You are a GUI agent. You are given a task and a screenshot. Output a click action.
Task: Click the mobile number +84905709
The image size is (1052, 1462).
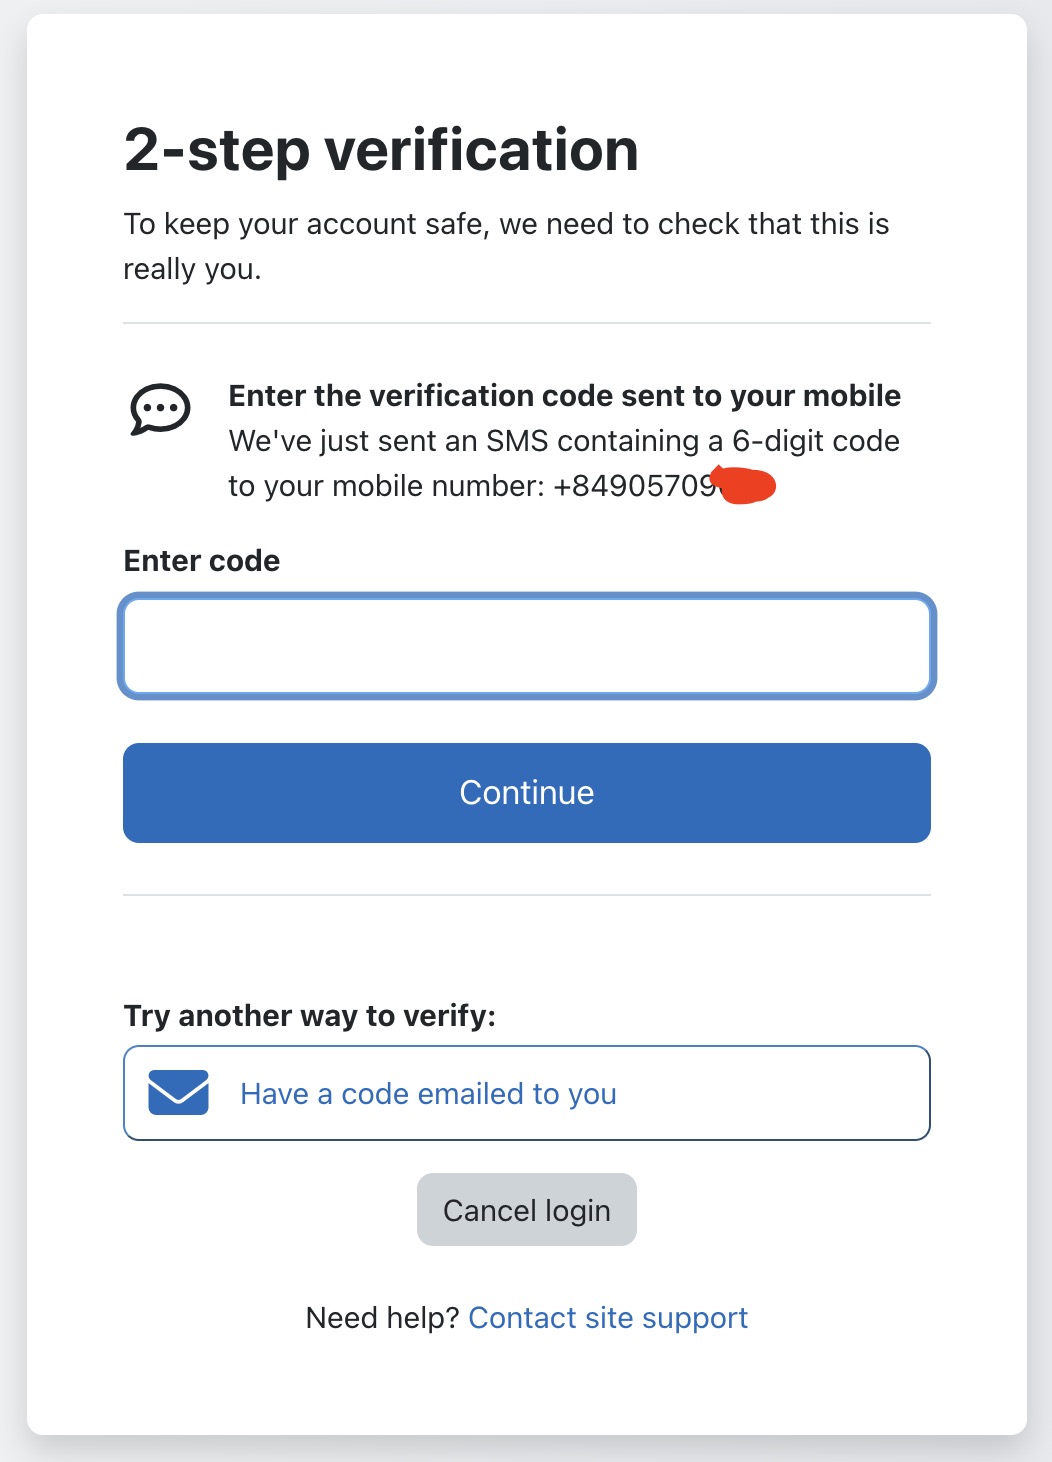pyautogui.click(x=634, y=486)
